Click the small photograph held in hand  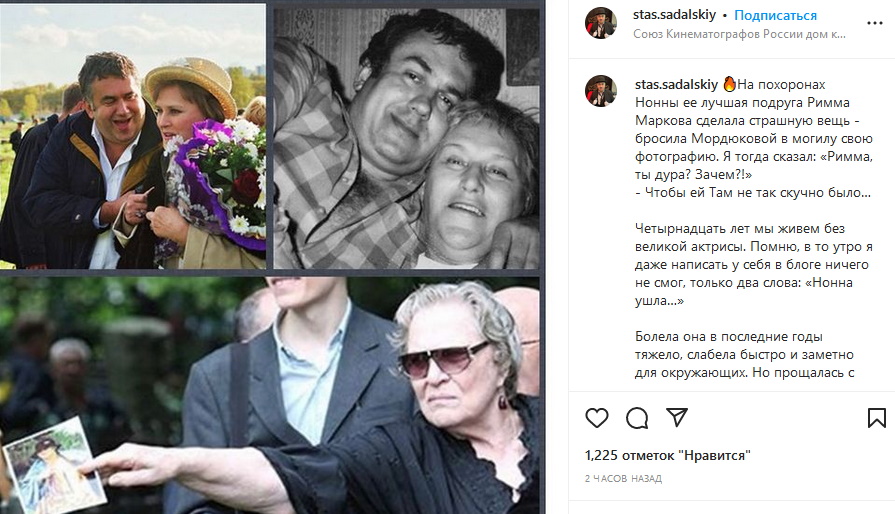tap(53, 466)
